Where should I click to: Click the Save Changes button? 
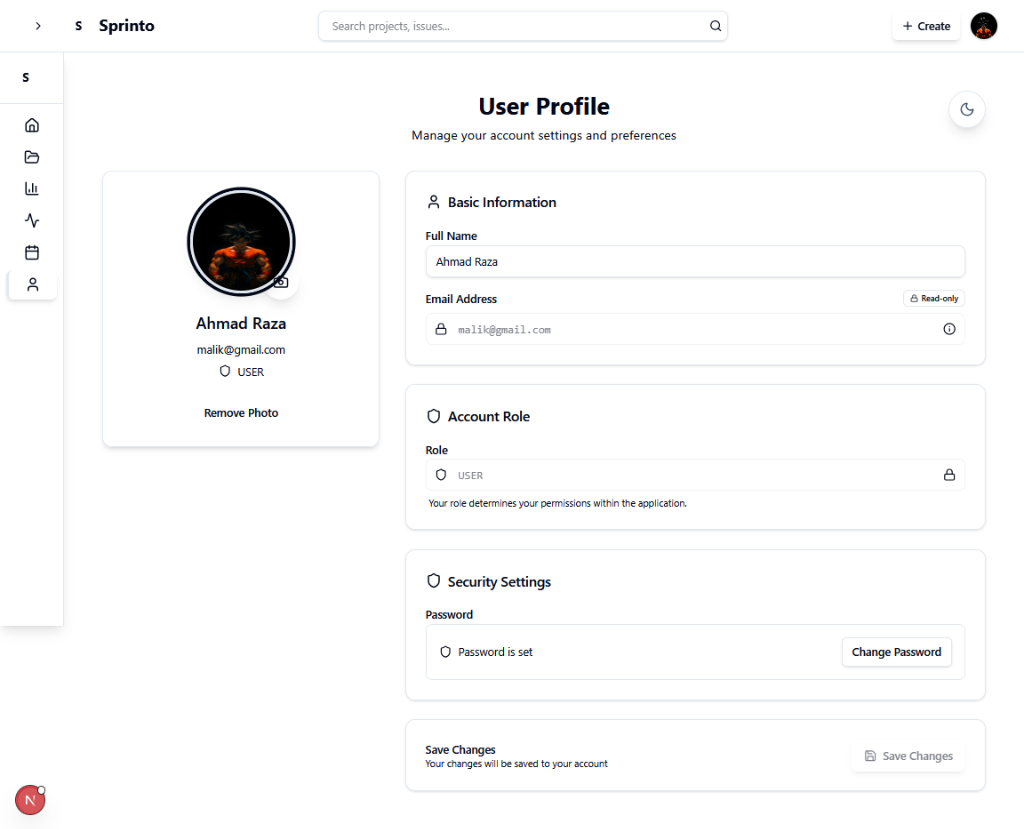tap(908, 756)
